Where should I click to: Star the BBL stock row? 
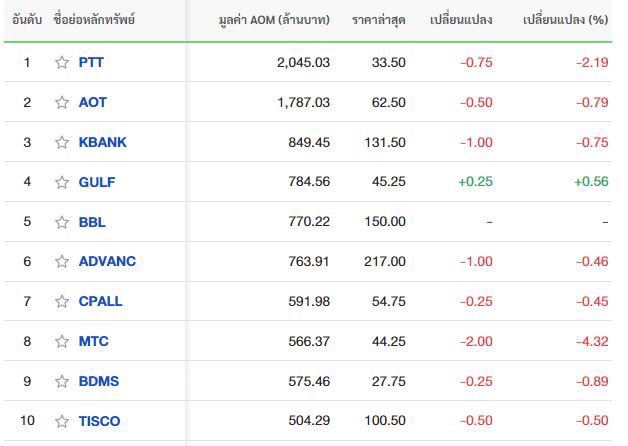coord(62,222)
